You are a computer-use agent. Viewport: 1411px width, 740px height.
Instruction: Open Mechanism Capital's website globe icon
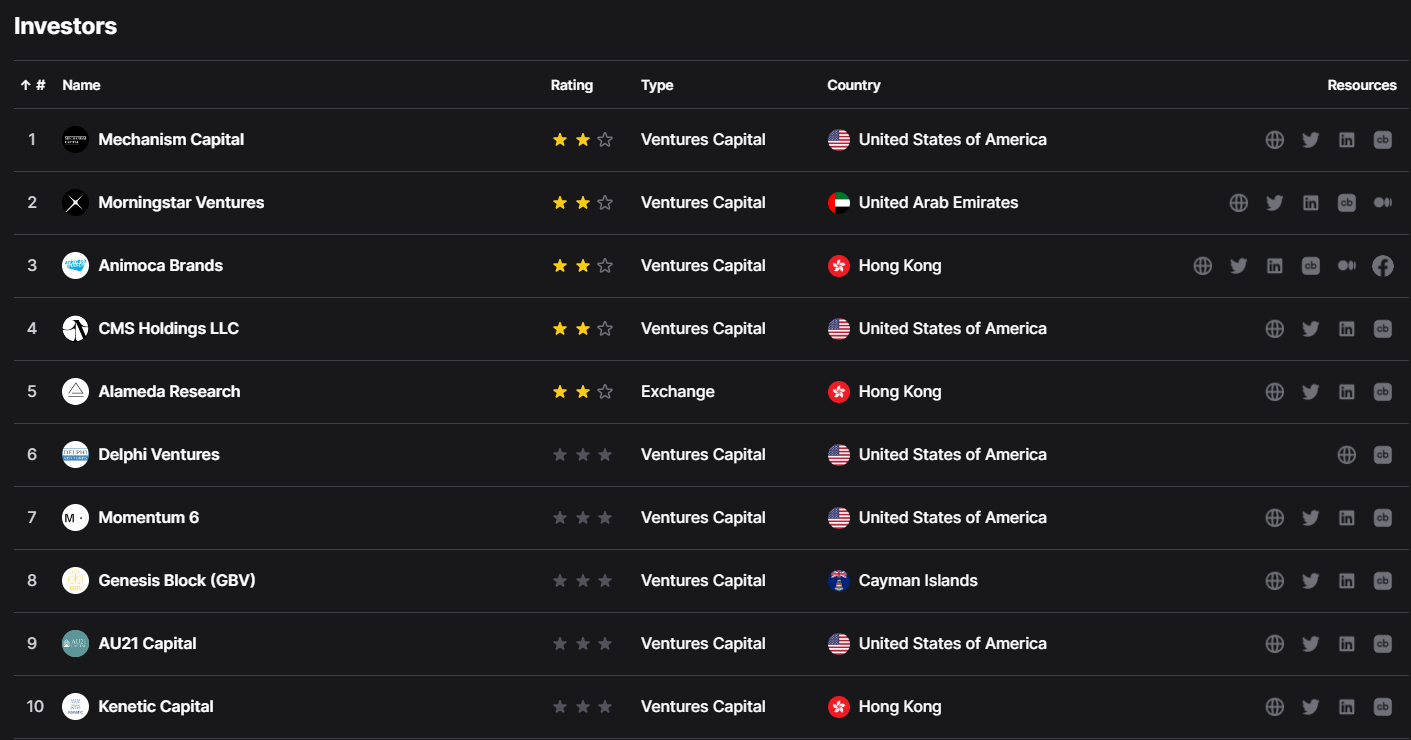[x=1274, y=140]
